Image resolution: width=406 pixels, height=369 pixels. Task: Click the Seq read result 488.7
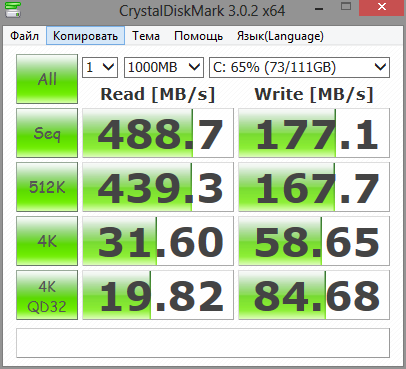(158, 133)
